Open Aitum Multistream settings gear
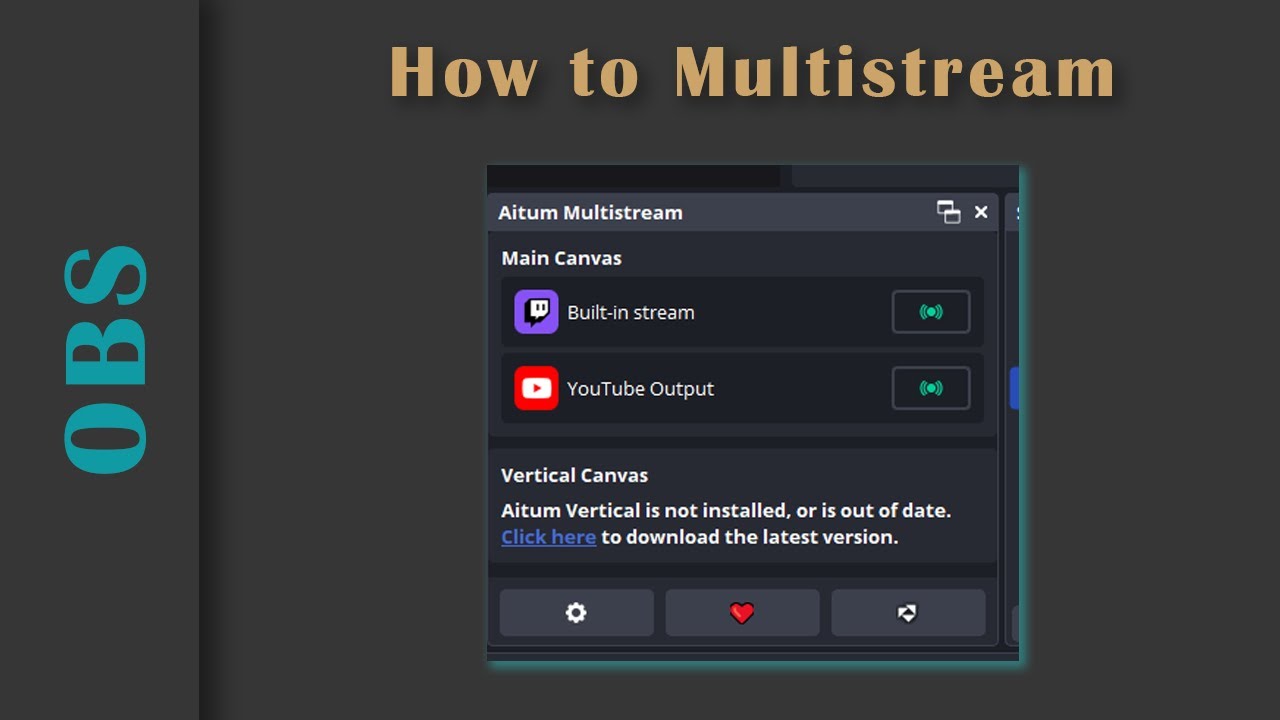This screenshot has height=720, width=1280. point(576,613)
